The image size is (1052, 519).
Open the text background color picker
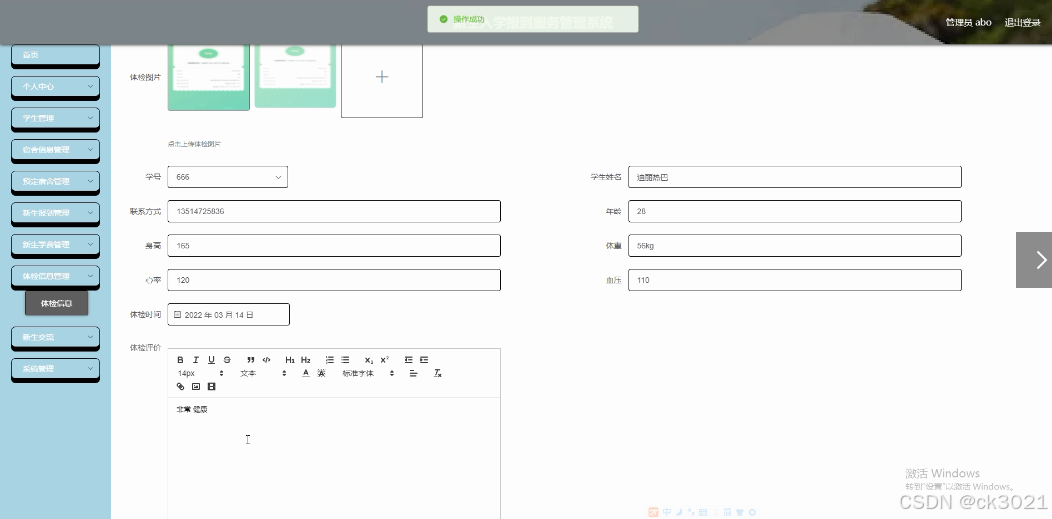click(x=321, y=373)
